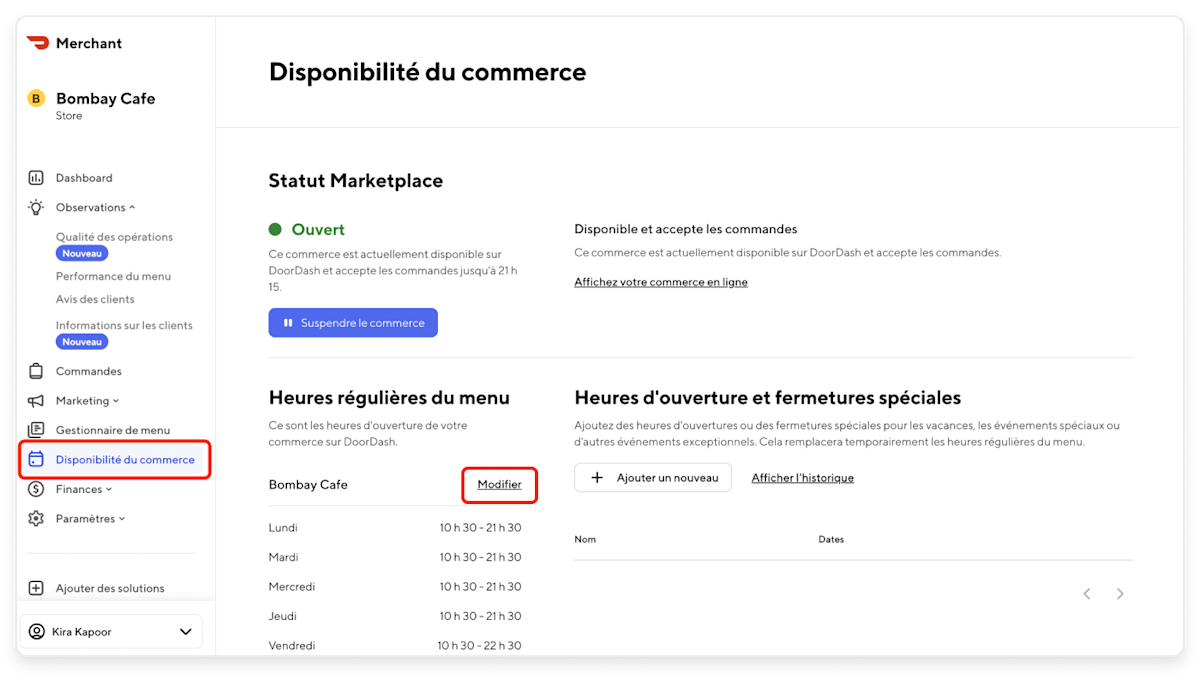The width and height of the screenshot is (1200, 686).
Task: Open Informations sur les clients
Action: pos(124,325)
